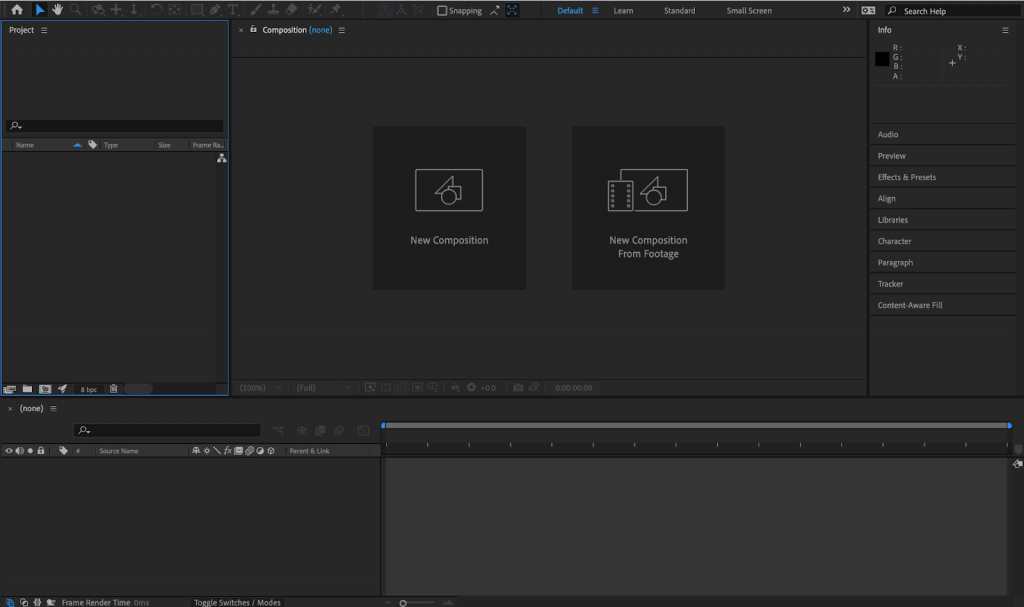Open the Info panel options menu

[x=1005, y=30]
